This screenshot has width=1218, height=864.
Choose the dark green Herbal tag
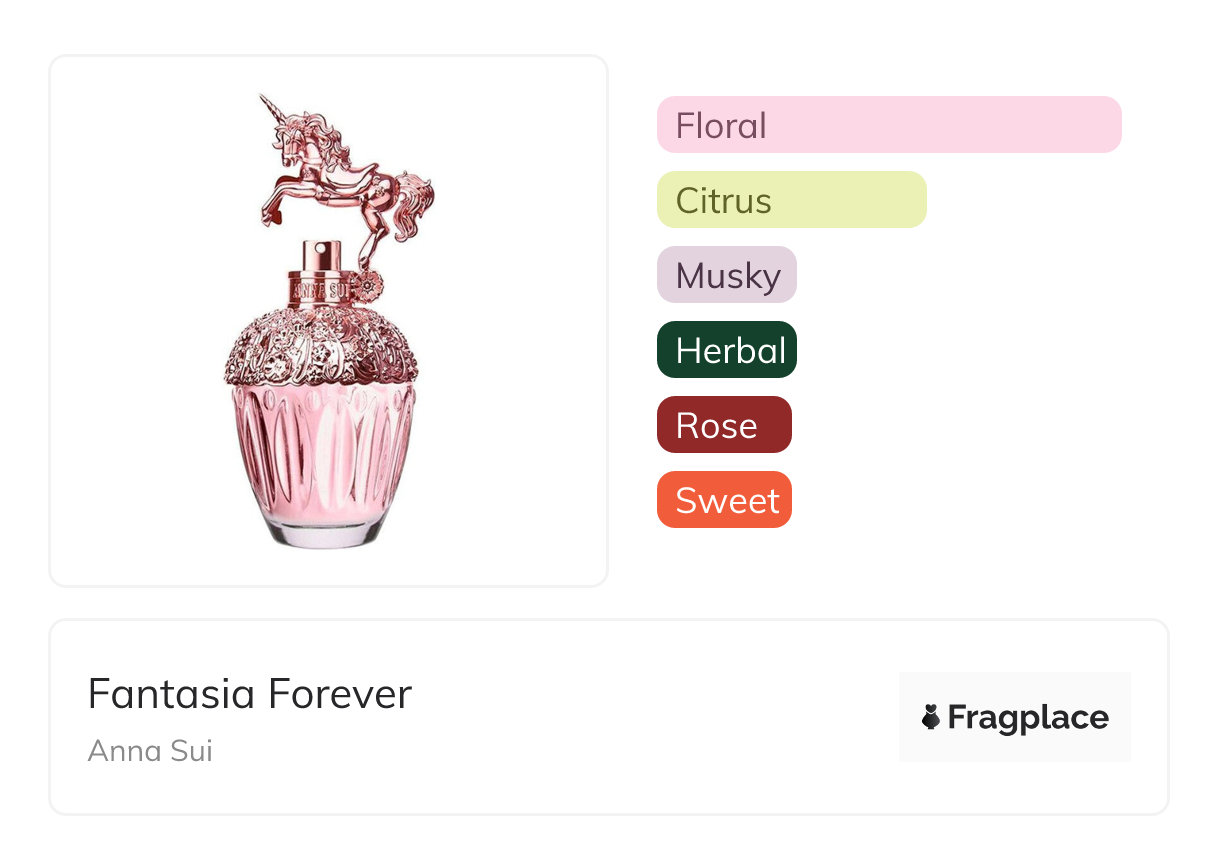tap(727, 350)
